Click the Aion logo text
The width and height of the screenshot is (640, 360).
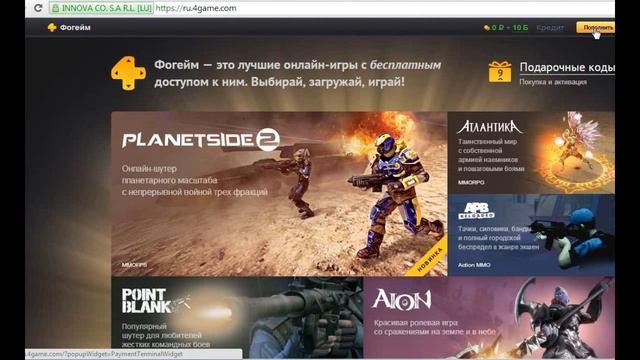(402, 300)
